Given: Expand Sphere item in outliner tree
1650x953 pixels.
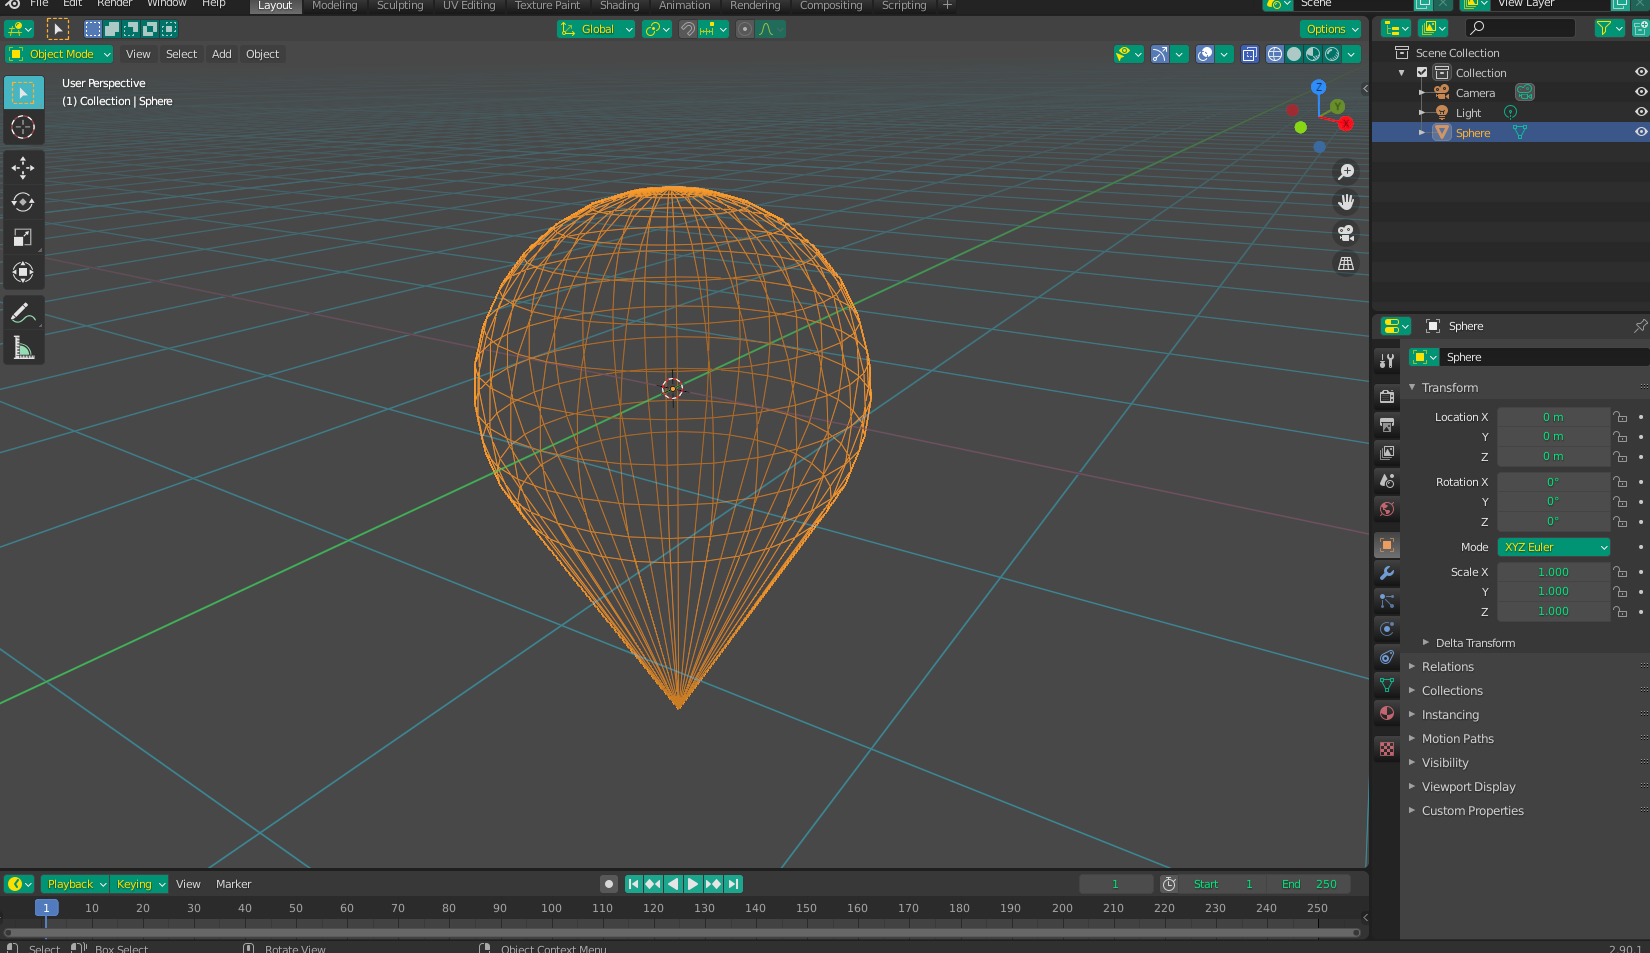Looking at the screenshot, I should pos(1422,132).
